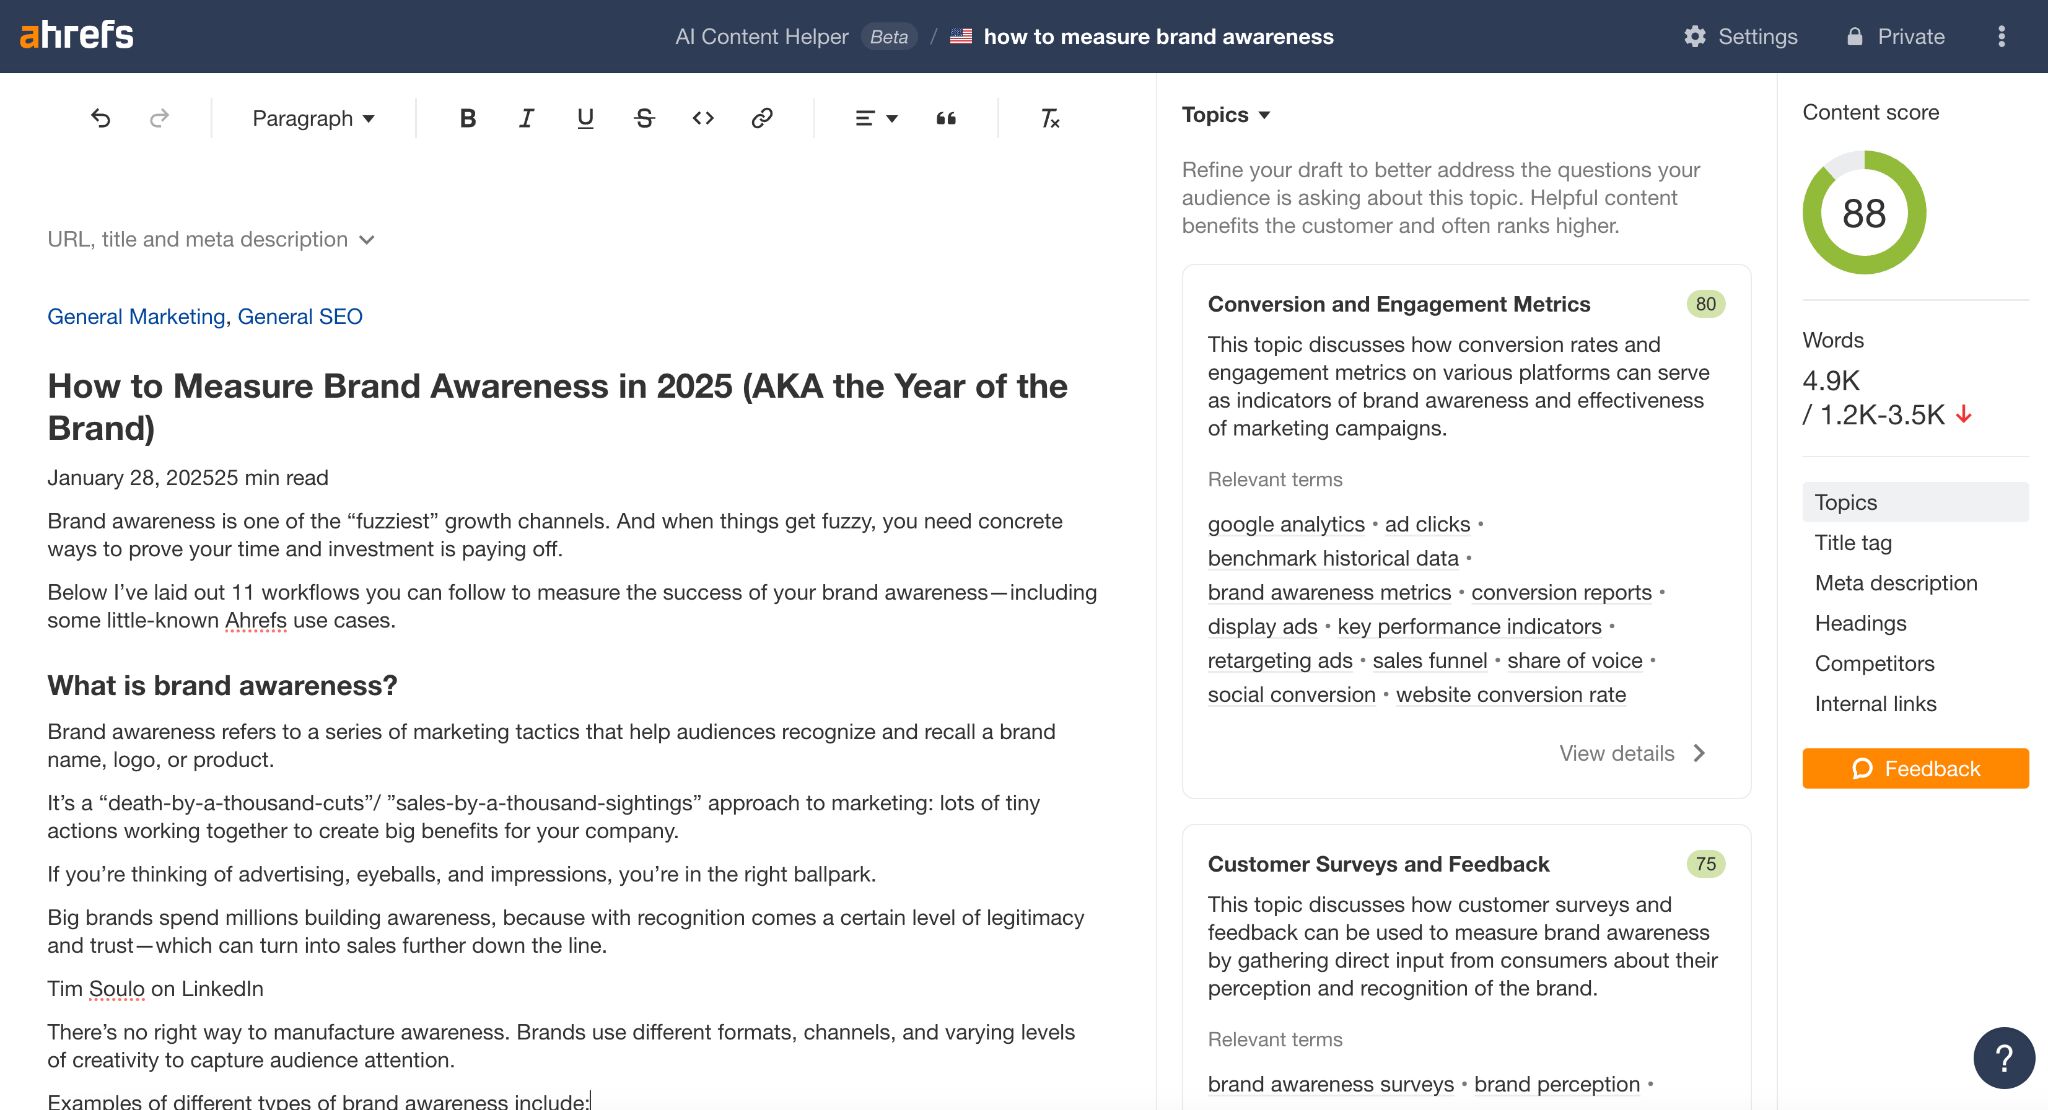This screenshot has width=2048, height=1110.
Task: Open the Paragraph style dropdown
Action: [x=313, y=118]
